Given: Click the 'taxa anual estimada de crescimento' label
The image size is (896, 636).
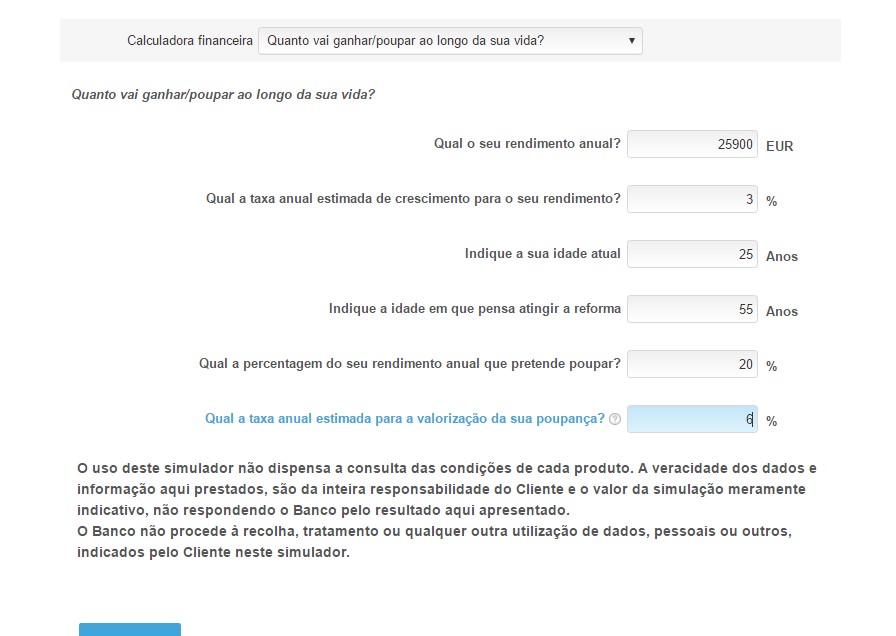Looking at the screenshot, I should (x=413, y=199).
